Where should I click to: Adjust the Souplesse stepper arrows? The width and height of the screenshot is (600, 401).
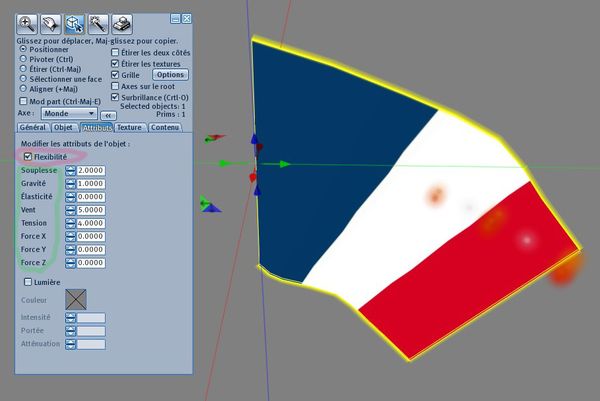point(70,170)
